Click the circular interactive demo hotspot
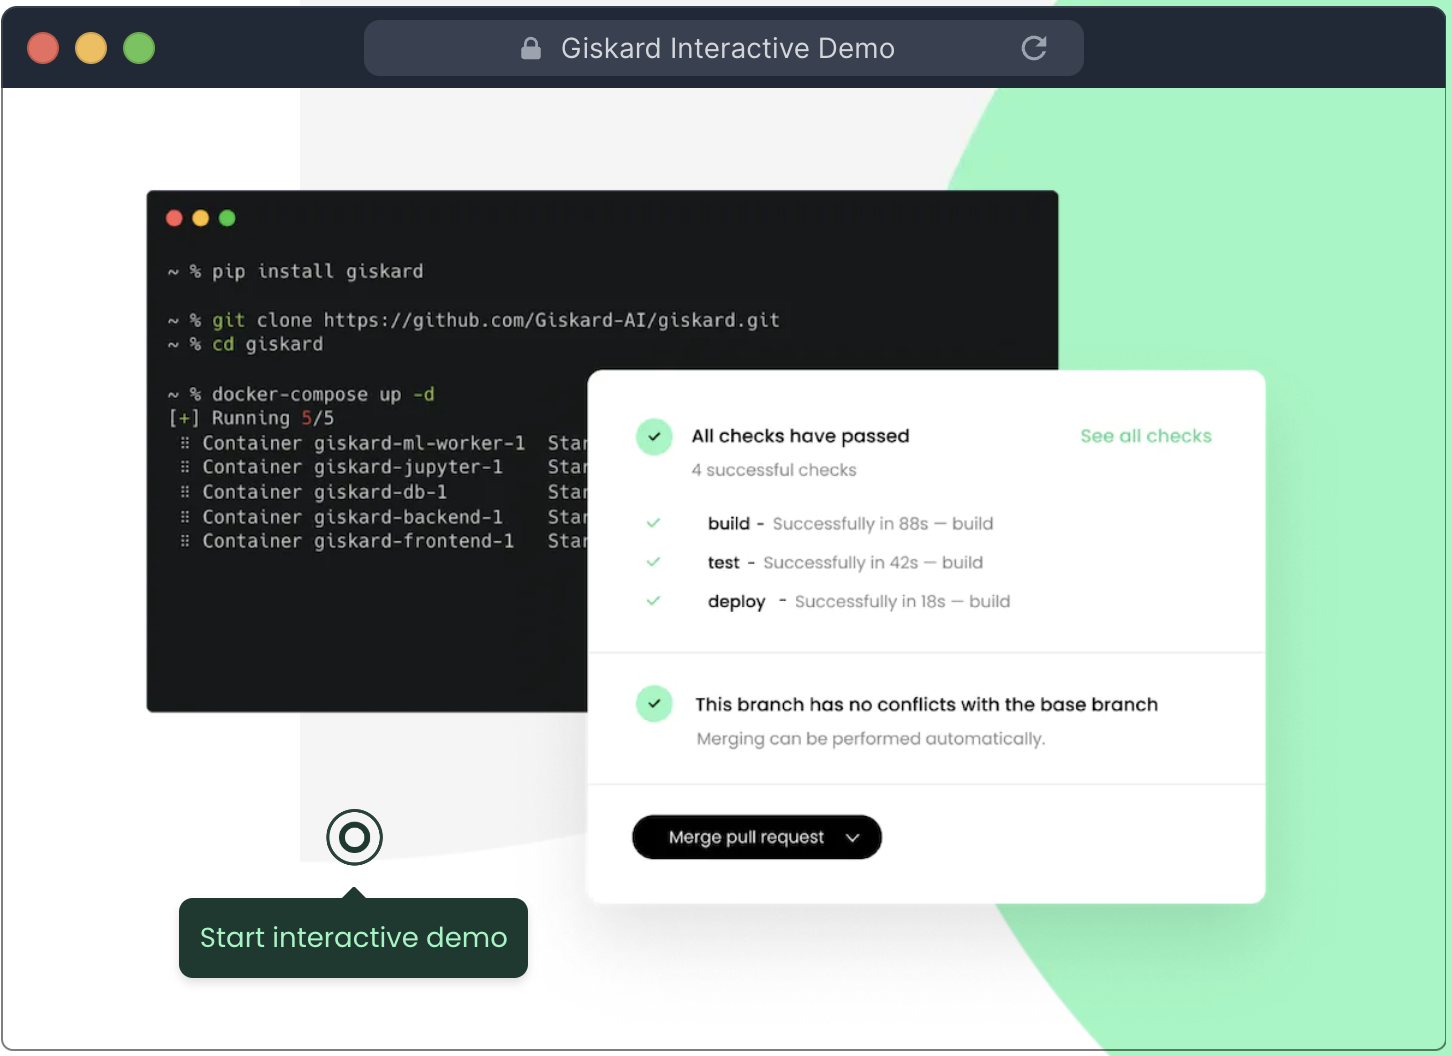 (354, 837)
